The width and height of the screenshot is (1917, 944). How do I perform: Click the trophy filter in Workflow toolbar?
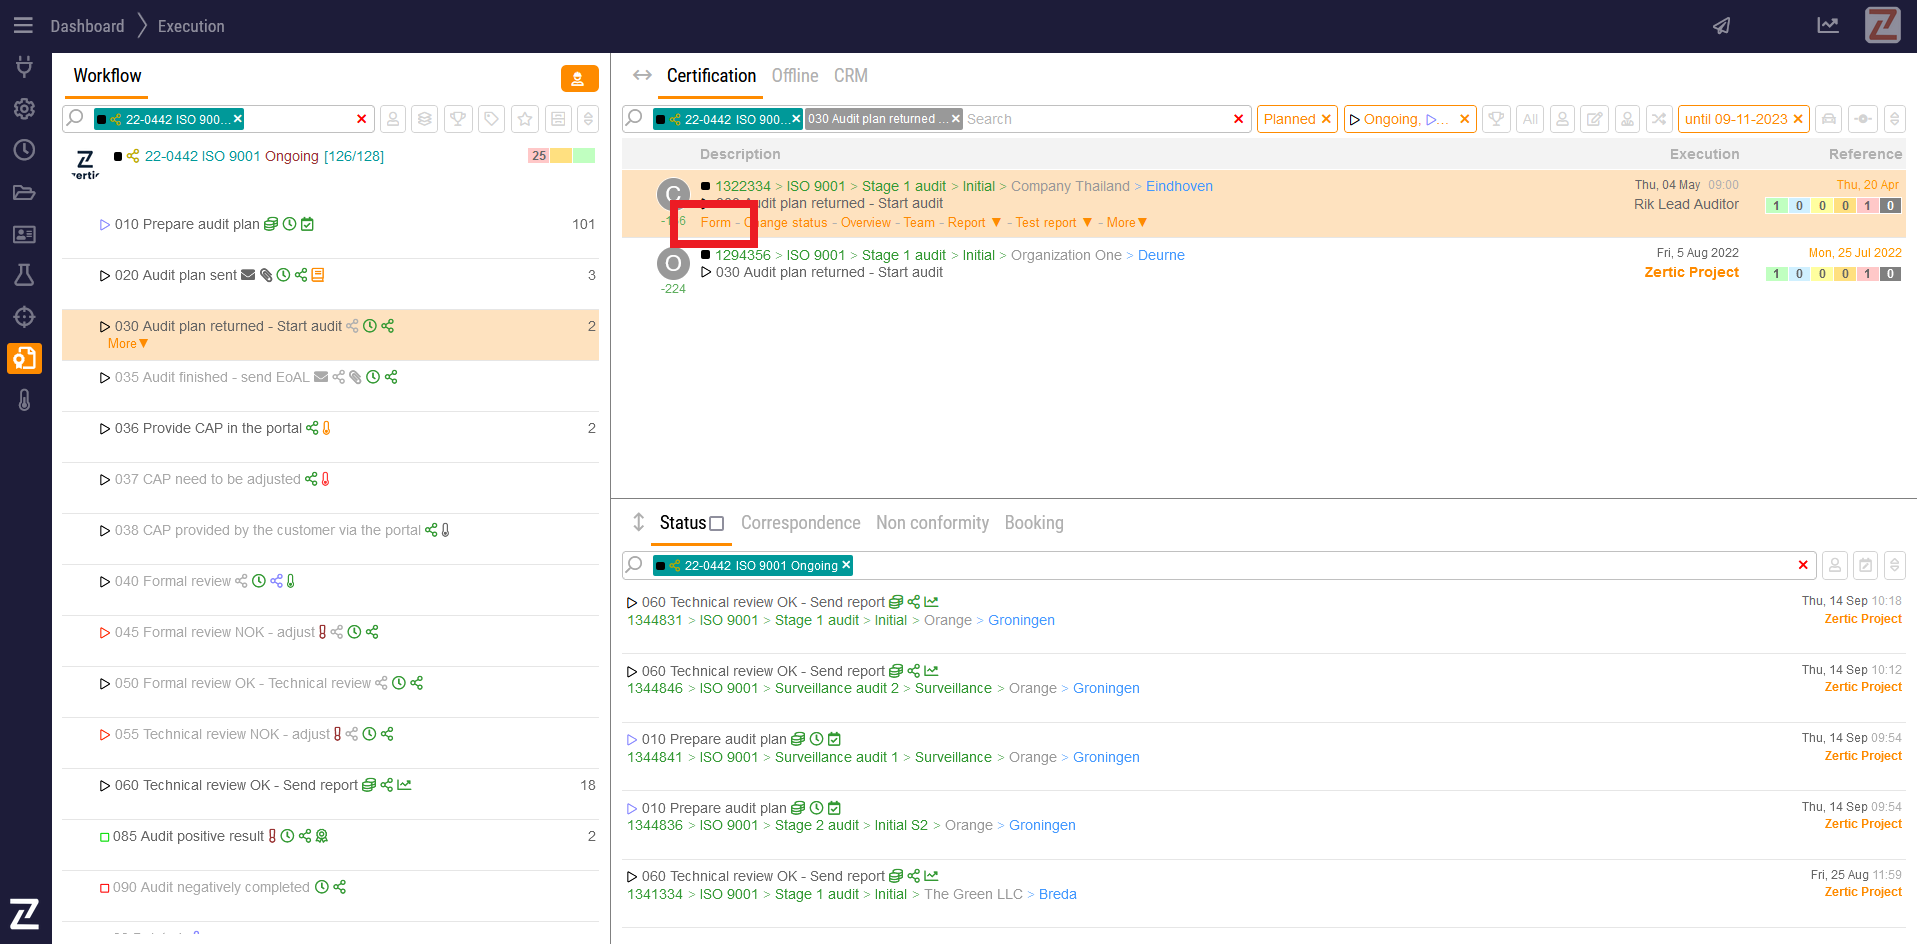click(458, 119)
